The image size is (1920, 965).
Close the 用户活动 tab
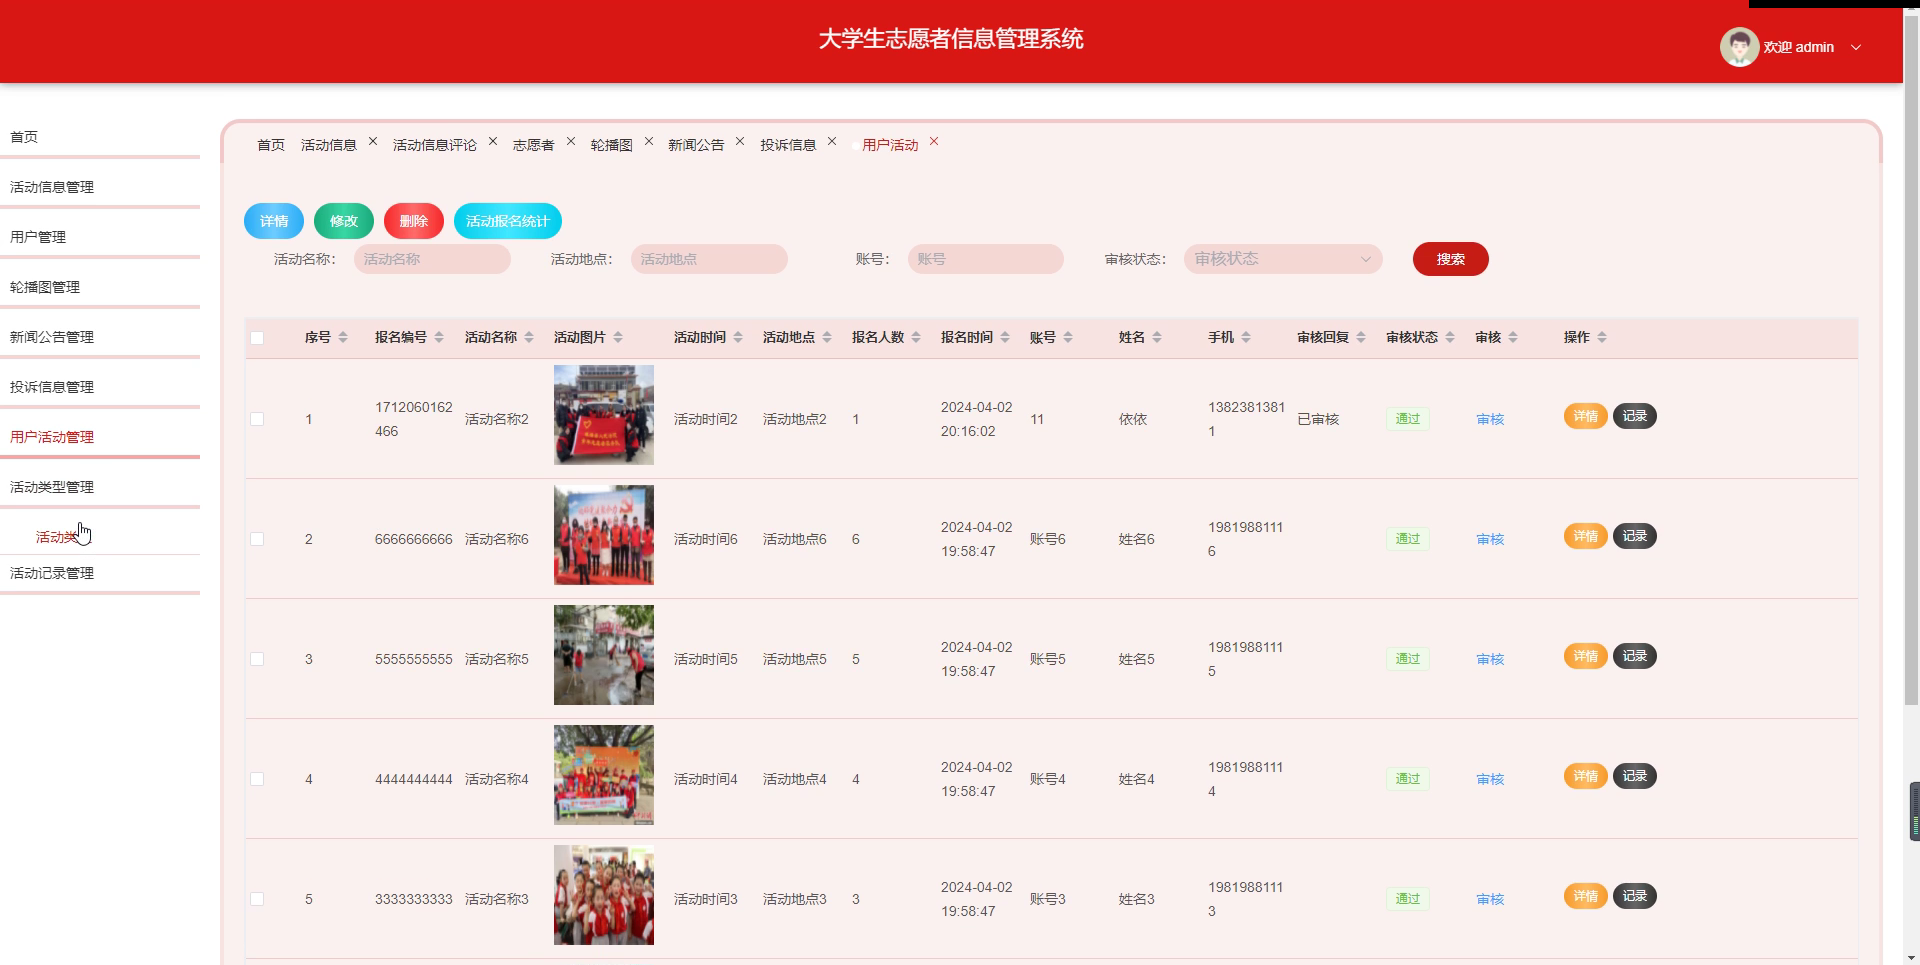[x=934, y=141]
